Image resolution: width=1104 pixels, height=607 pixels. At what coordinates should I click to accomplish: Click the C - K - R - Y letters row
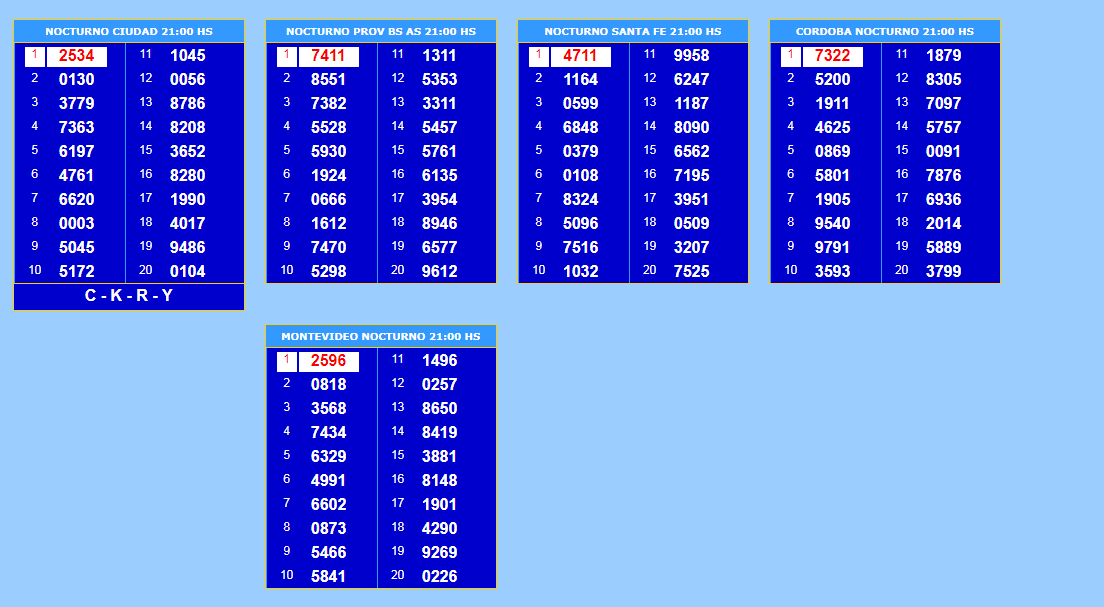pos(129,296)
